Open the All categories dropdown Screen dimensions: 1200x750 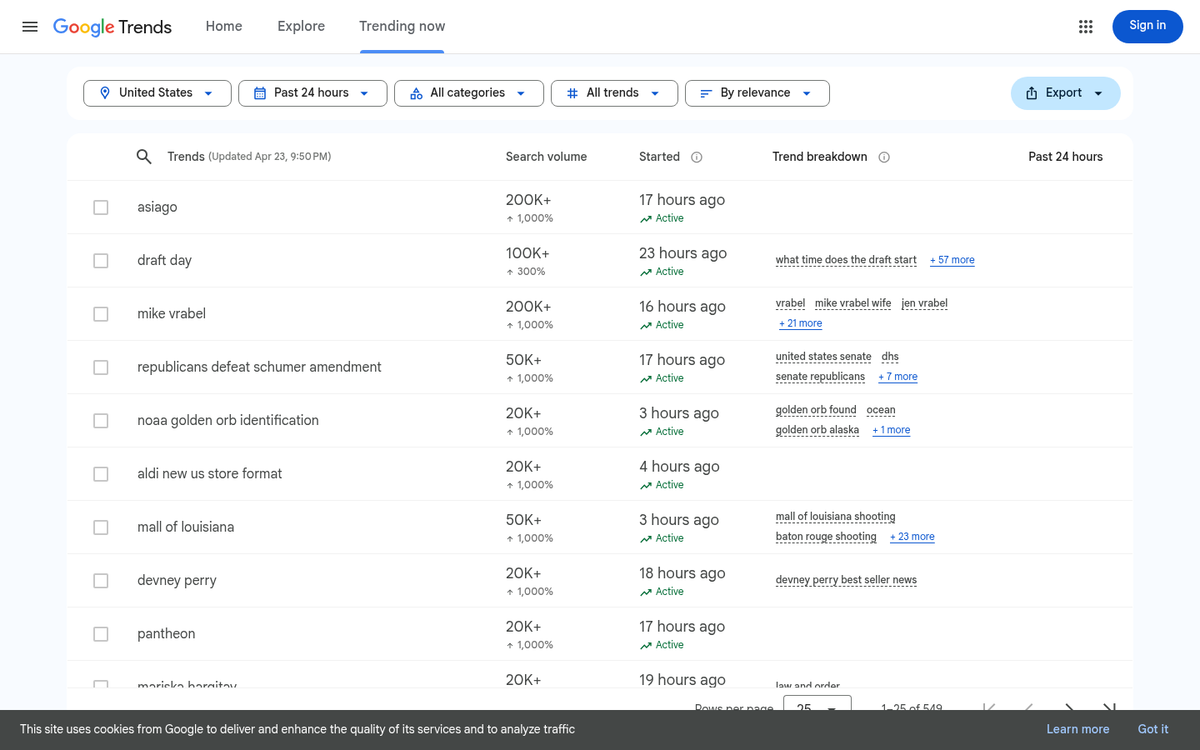coord(468,93)
